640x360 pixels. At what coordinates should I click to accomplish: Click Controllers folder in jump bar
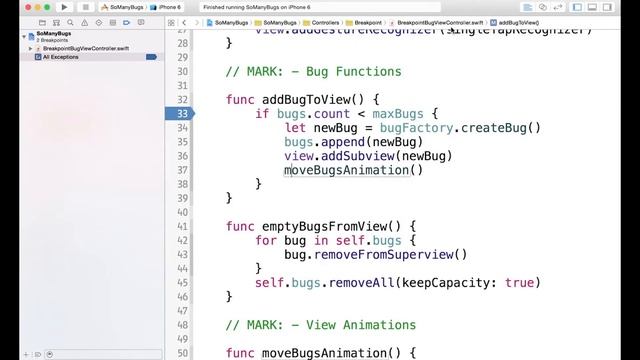tap(321, 23)
